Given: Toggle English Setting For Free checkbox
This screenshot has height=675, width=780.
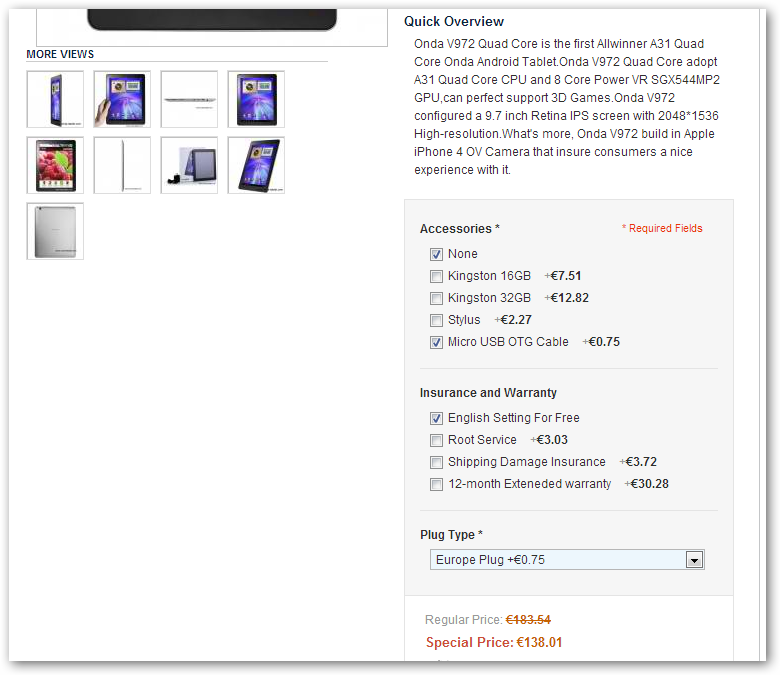Looking at the screenshot, I should pyautogui.click(x=436, y=419).
